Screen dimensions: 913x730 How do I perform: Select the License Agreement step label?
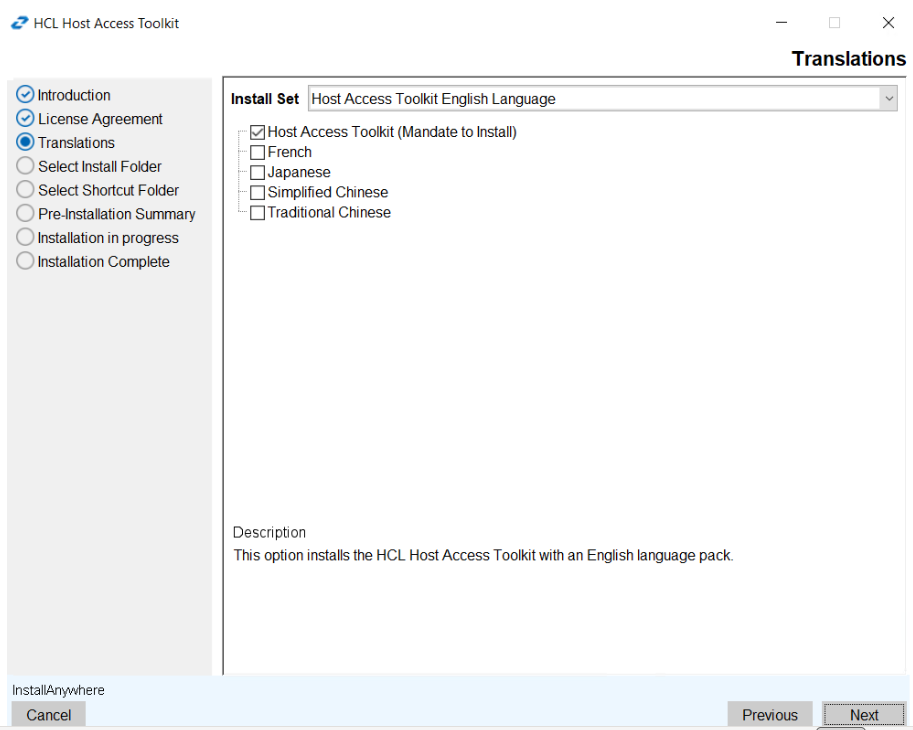click(100, 119)
